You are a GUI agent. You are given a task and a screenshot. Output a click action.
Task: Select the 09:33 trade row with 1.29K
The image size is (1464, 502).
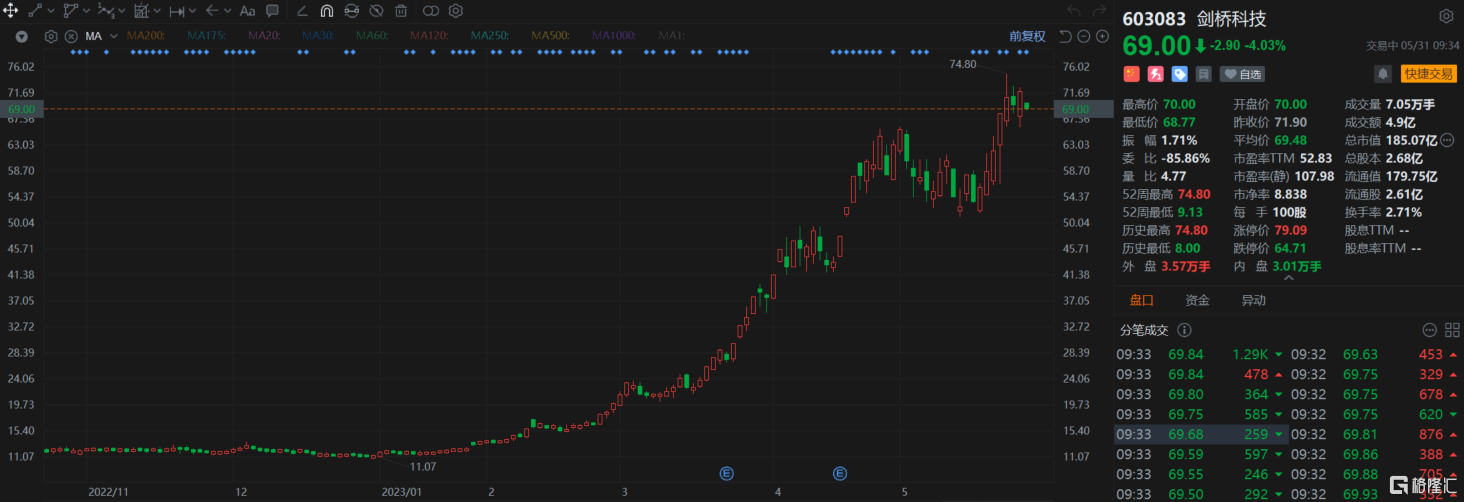coord(1200,354)
